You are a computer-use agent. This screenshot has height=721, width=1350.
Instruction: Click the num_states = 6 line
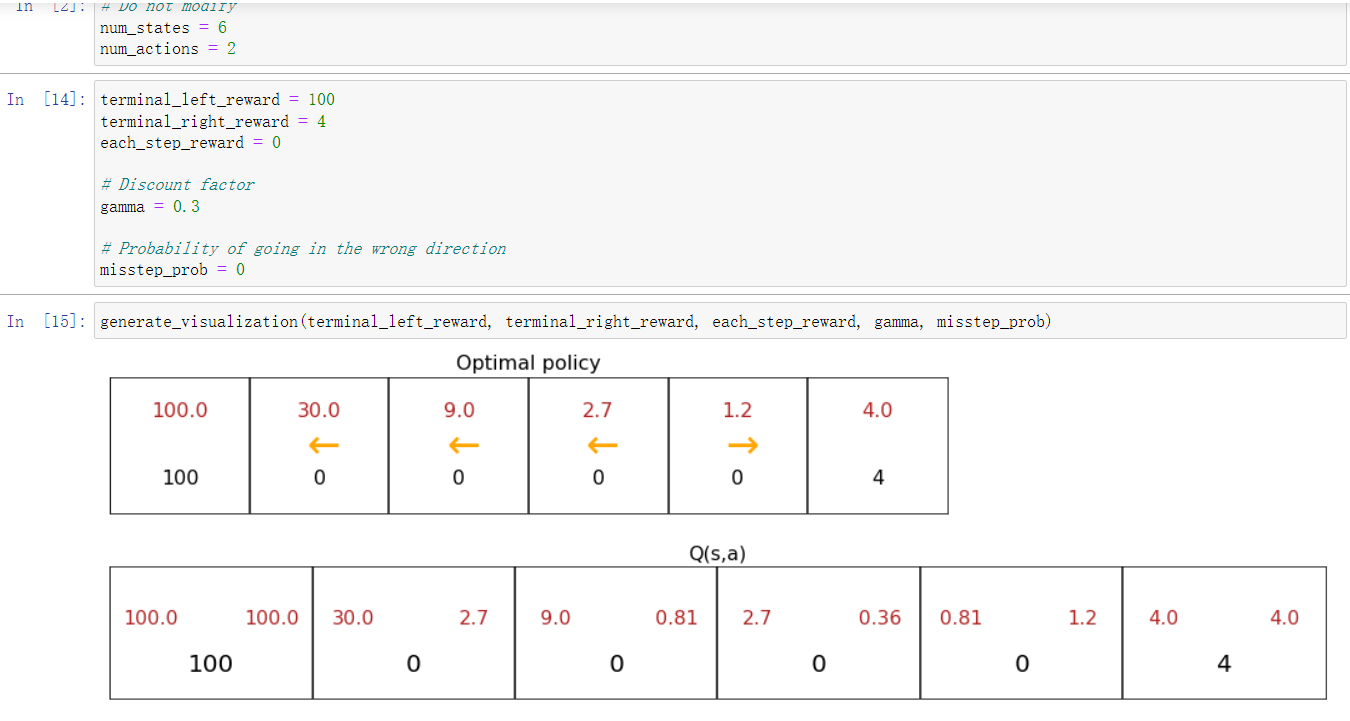pos(163,27)
